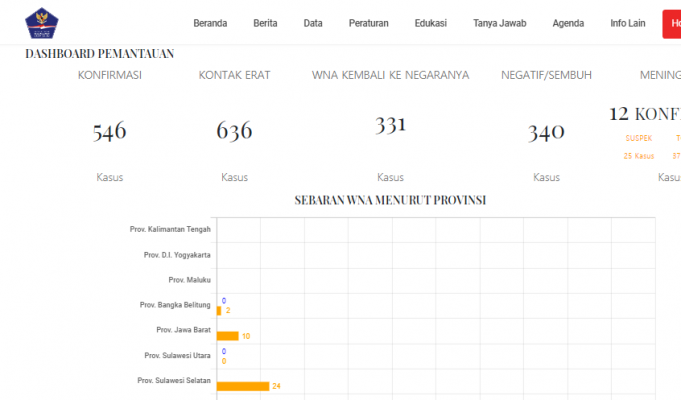681x400 pixels.
Task: Click the Sebaran WNA Menurut Provinsi title
Action: (390, 200)
